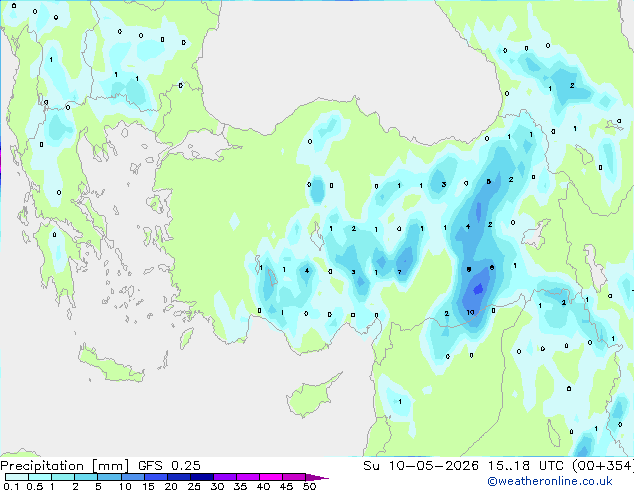Viewport: 634px width, 490px height.
Task: Click the legend scale label '40'
Action: click(263, 486)
